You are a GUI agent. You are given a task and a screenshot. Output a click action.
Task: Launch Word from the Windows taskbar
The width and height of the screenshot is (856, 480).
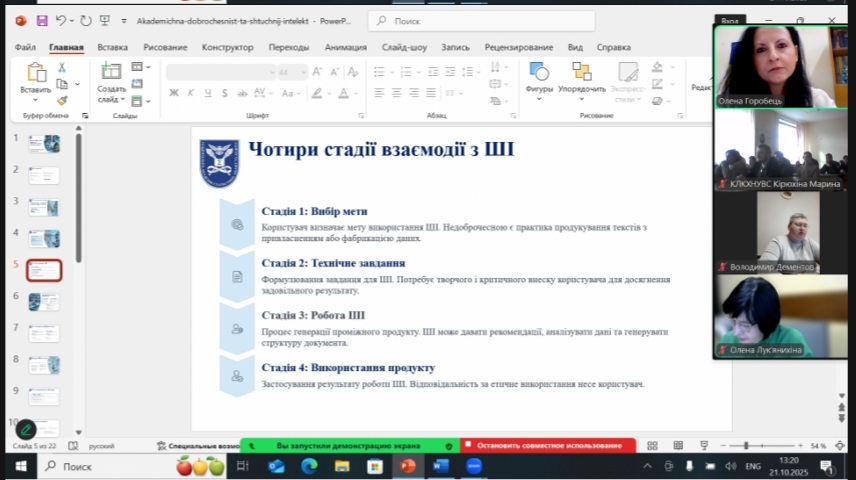[440, 466]
